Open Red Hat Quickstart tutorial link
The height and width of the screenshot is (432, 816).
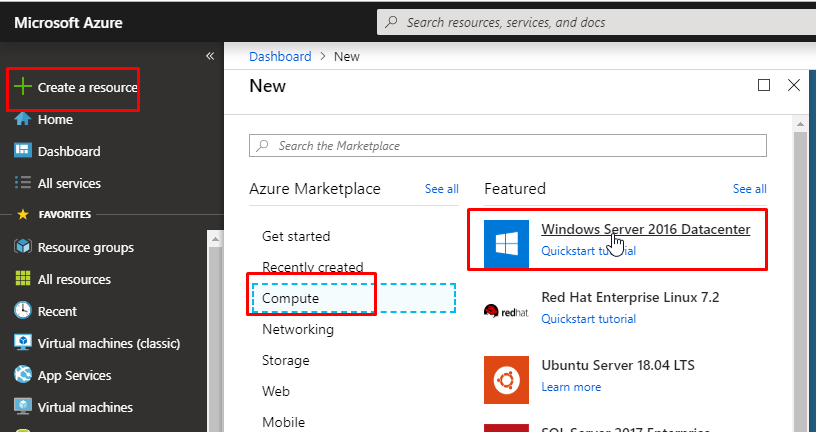588,319
